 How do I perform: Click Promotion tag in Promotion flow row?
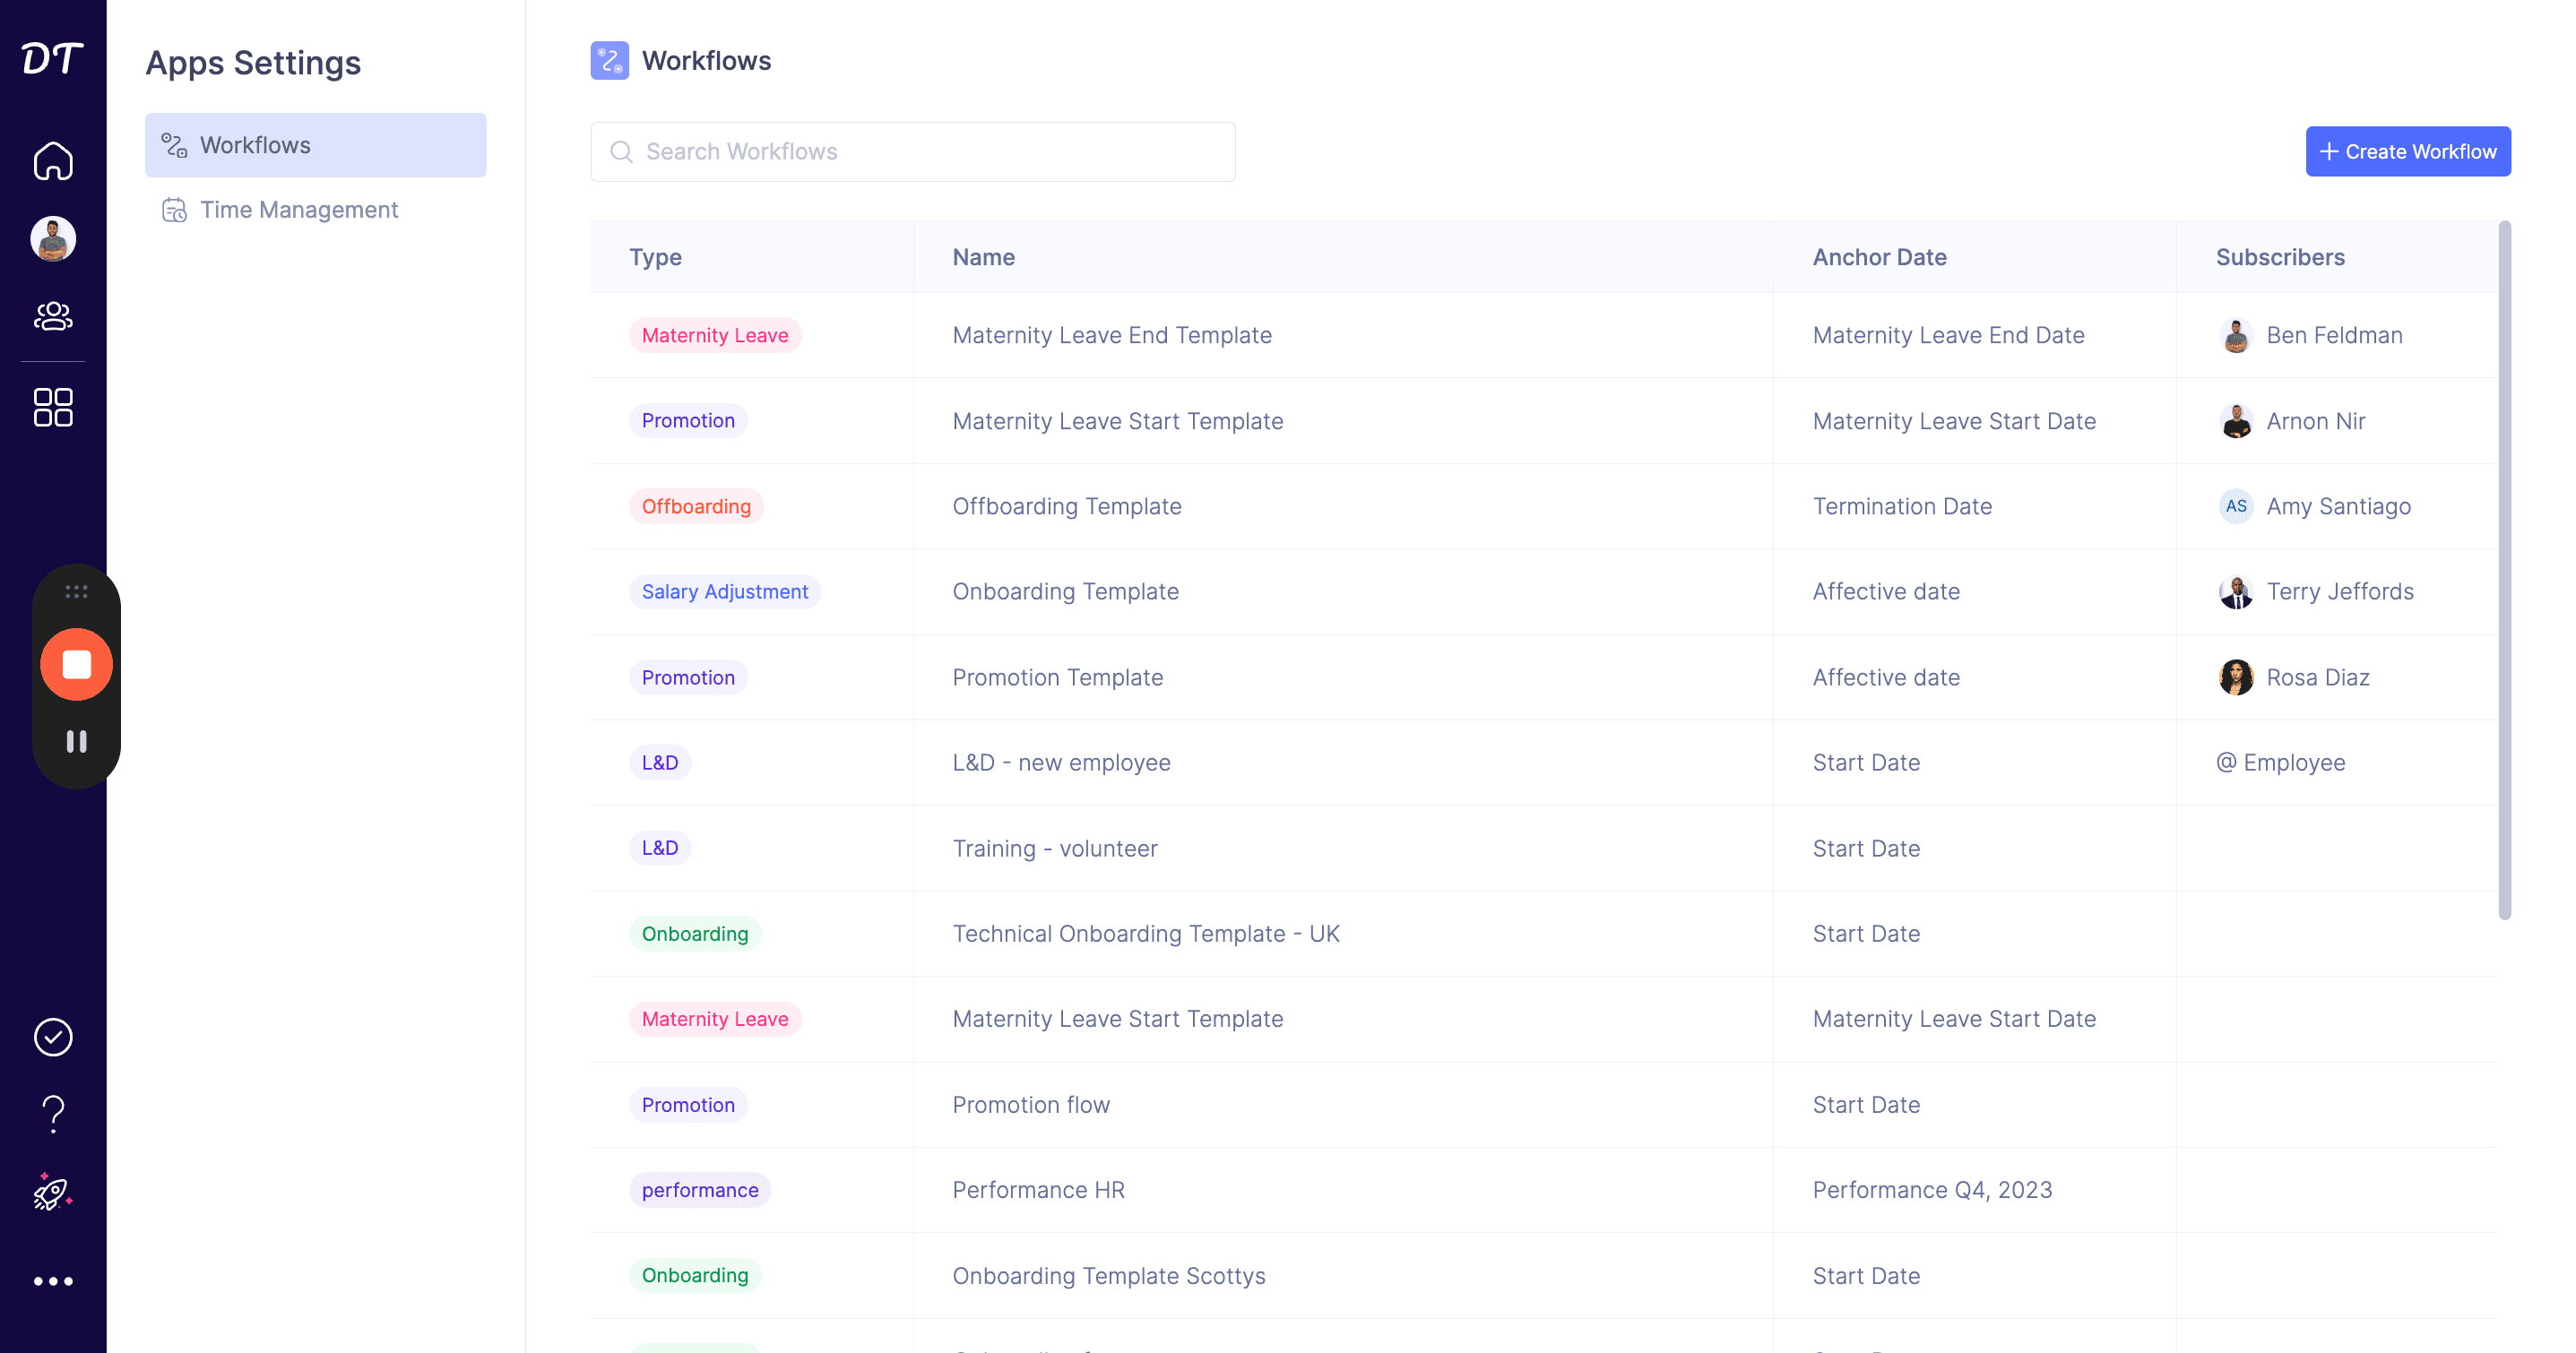pyautogui.click(x=688, y=1104)
